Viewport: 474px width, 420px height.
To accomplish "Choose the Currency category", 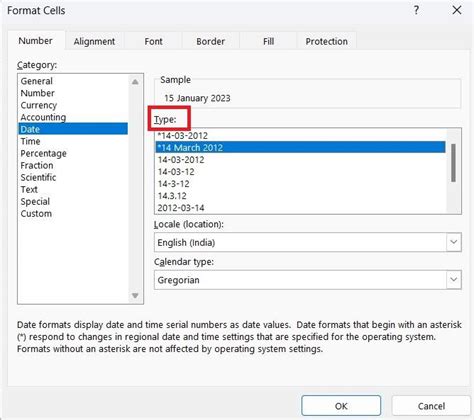I will 73,105.
